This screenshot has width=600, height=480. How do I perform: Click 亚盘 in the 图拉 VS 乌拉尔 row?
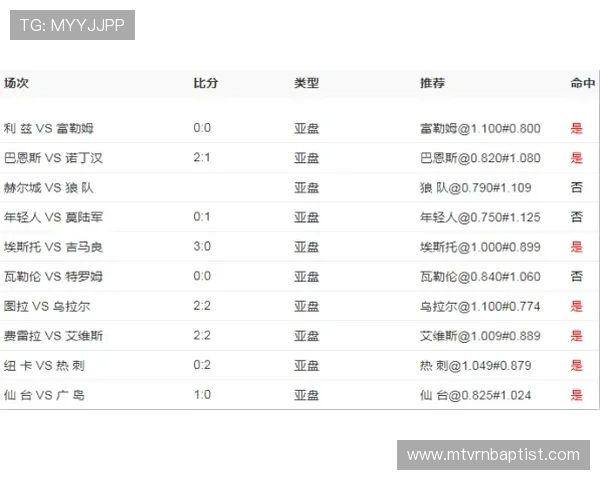pyautogui.click(x=306, y=306)
